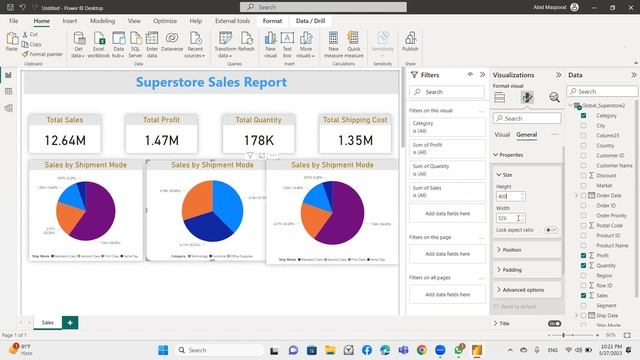Open the Format ribbon tab

click(272, 21)
